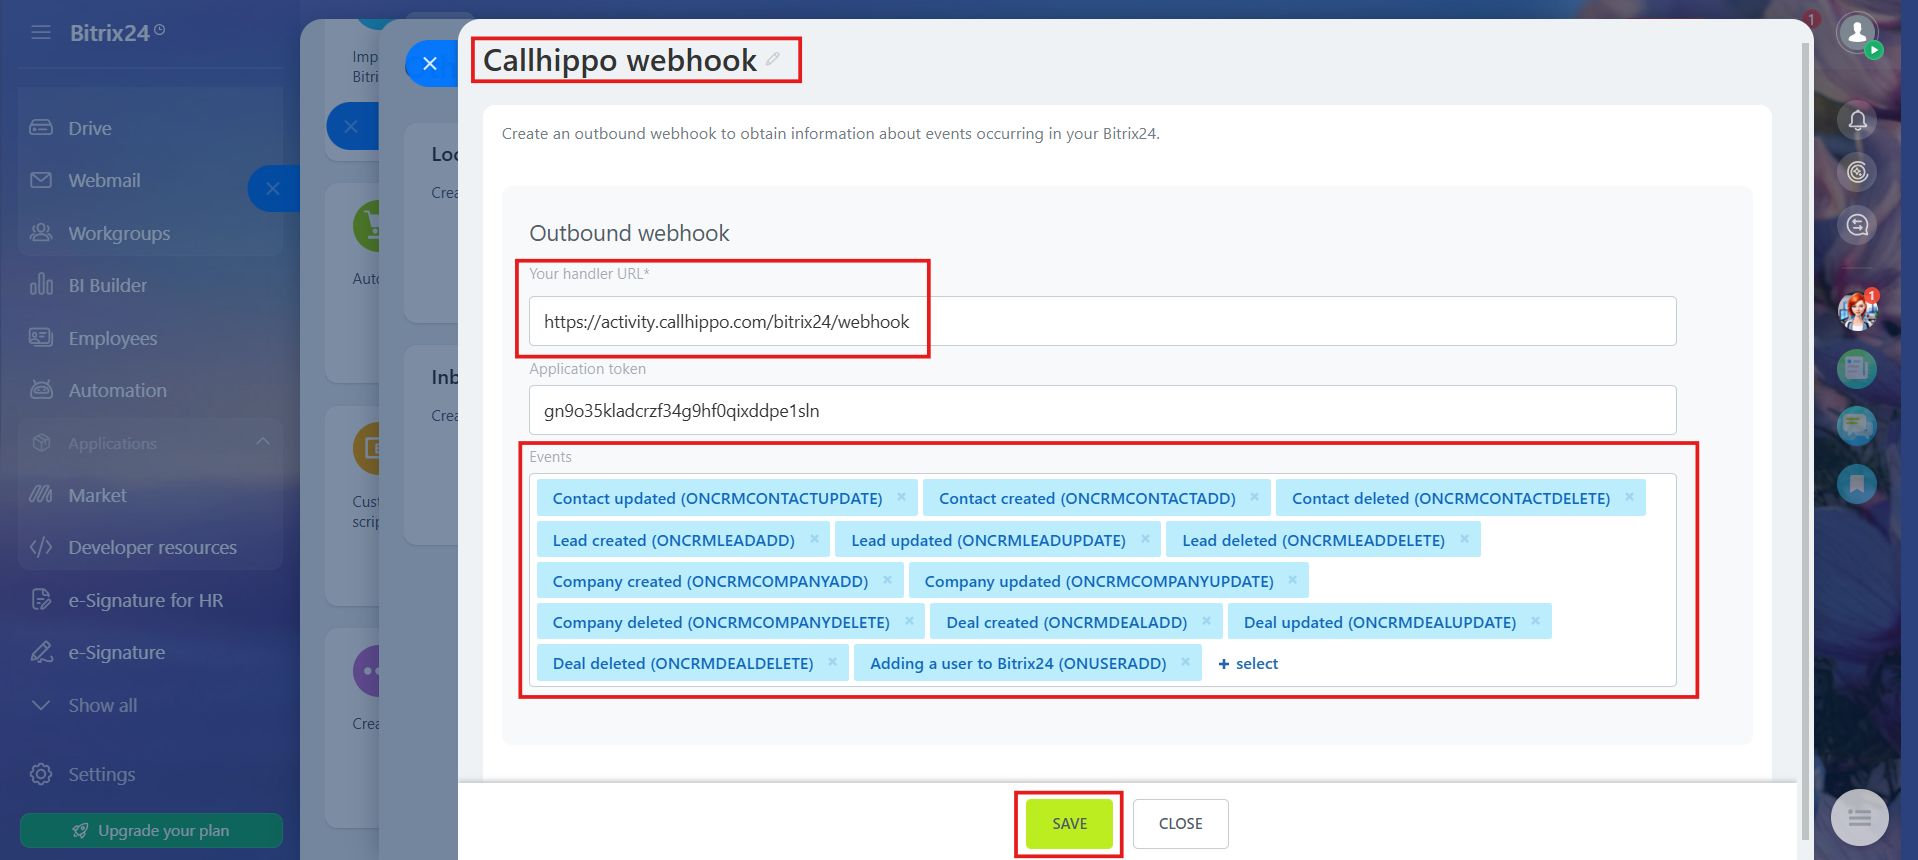1918x860 pixels.
Task: Remove the Contact deleted event tag
Action: (1629, 497)
